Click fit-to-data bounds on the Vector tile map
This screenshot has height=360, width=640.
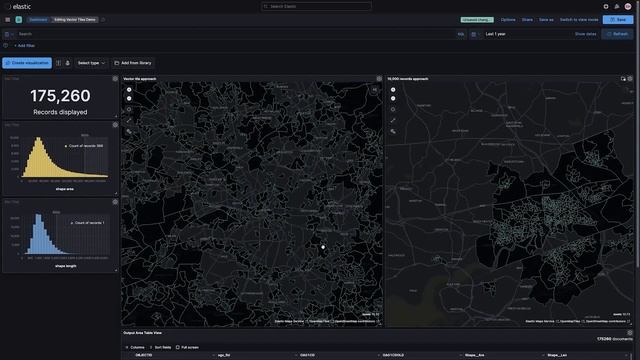(129, 109)
